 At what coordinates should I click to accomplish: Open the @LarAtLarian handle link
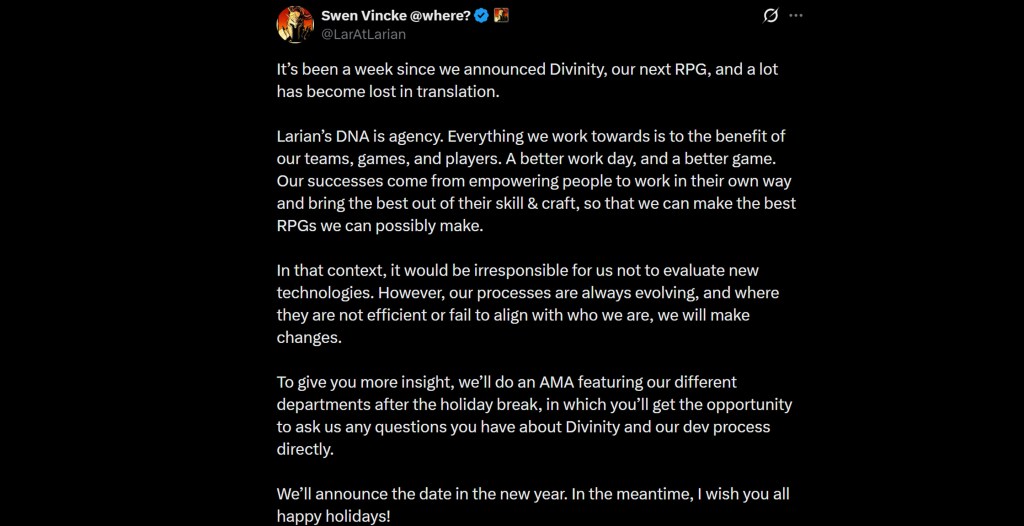click(x=363, y=34)
